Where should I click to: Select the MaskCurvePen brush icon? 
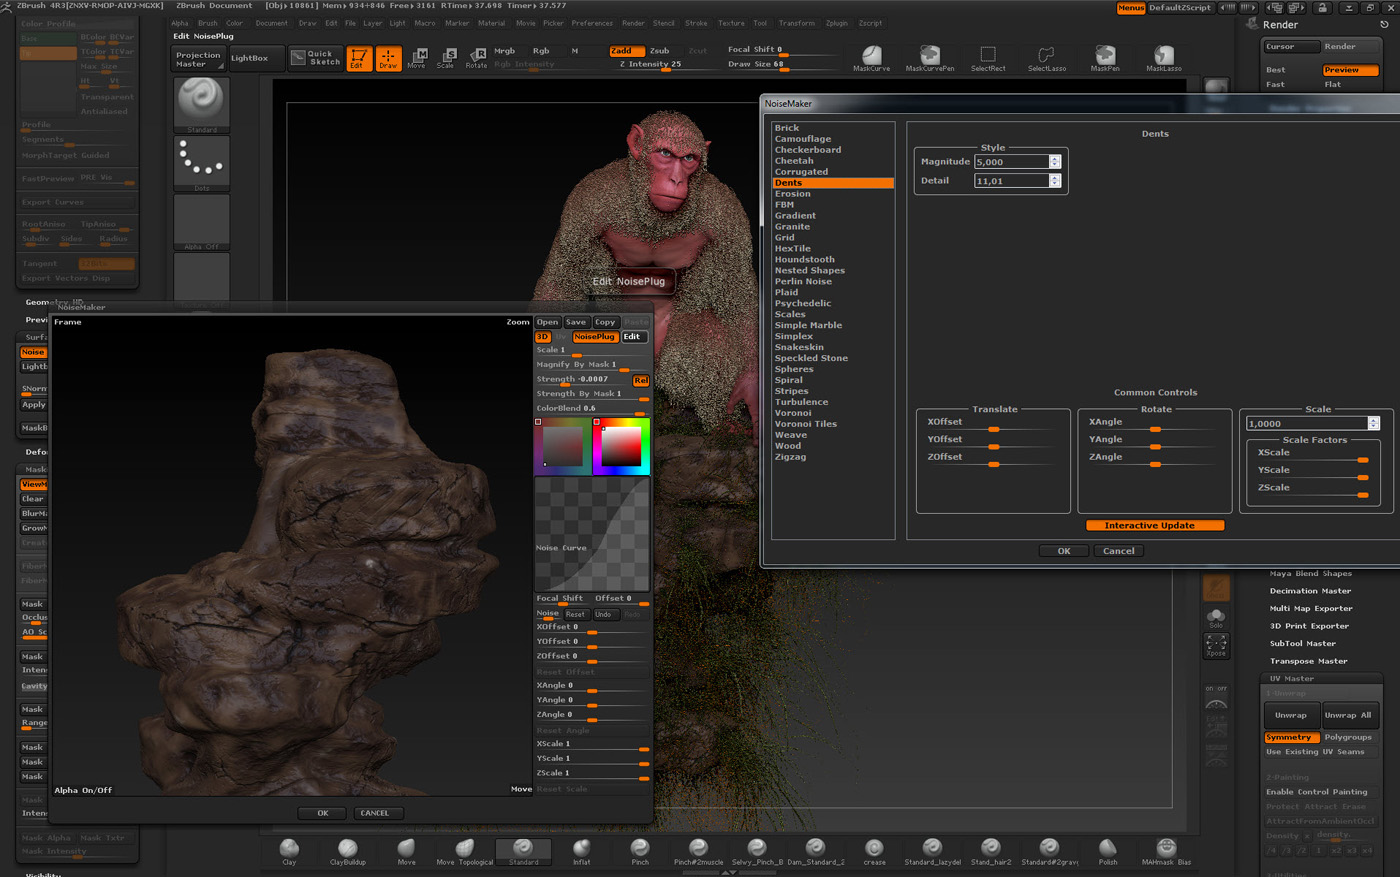click(x=930, y=58)
